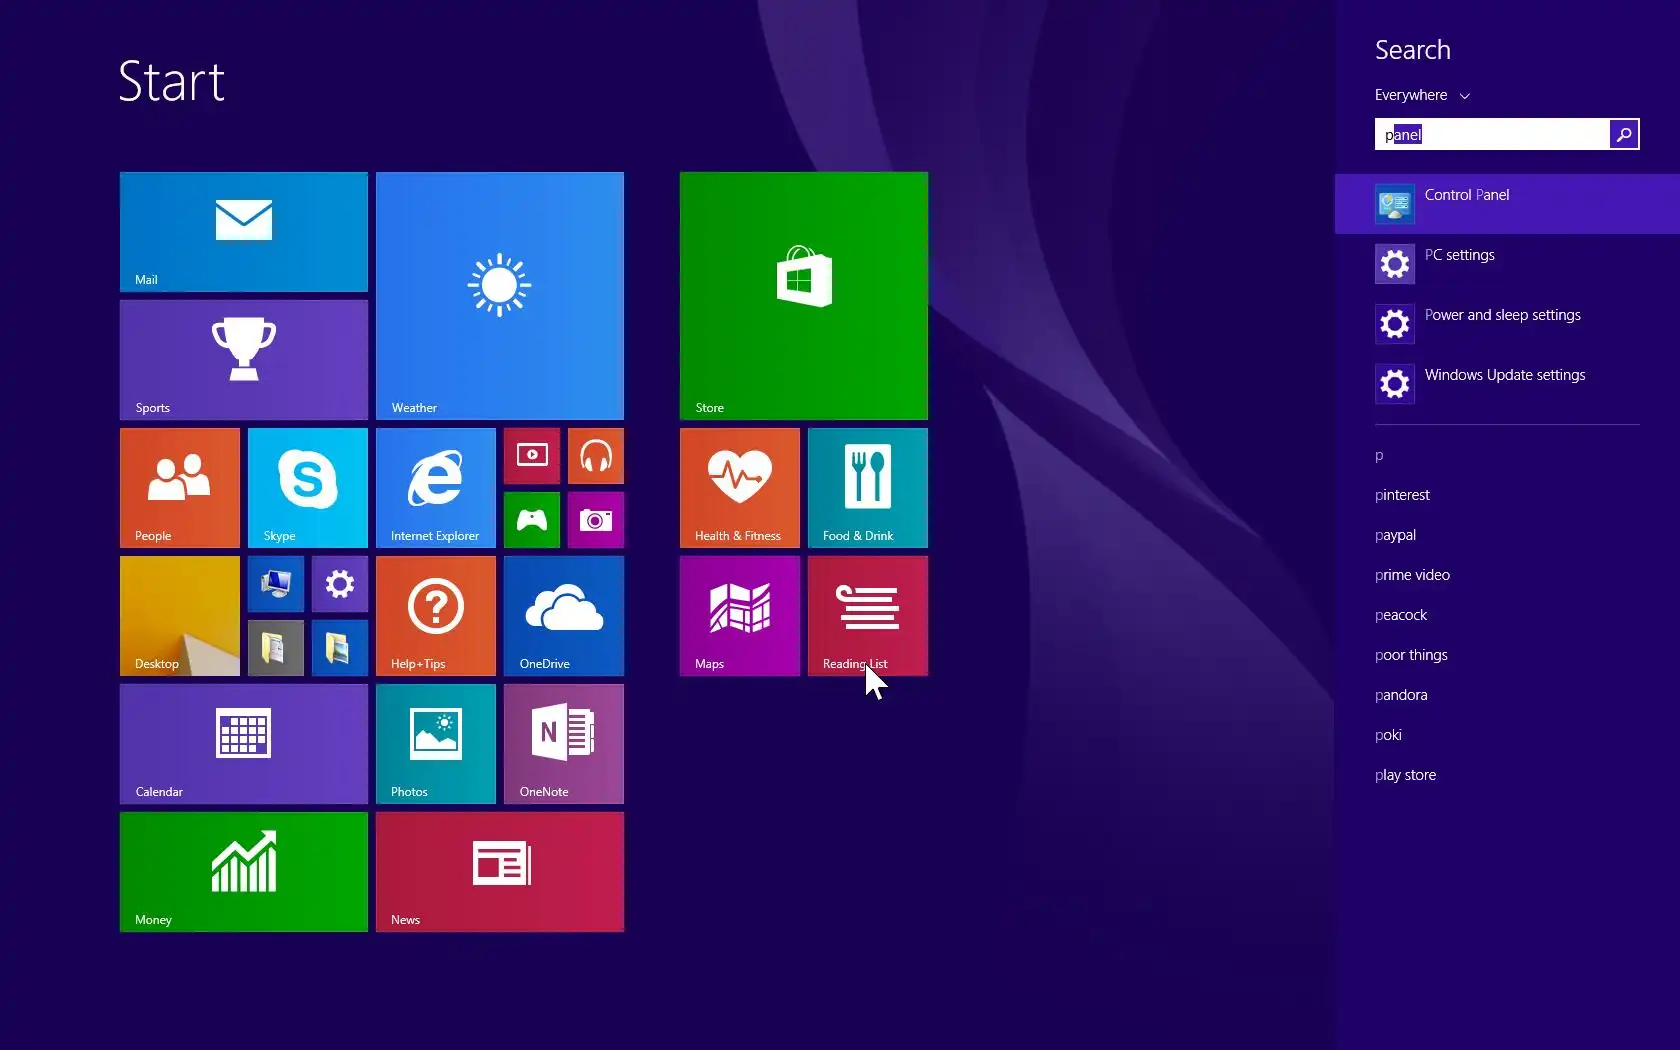Launch the OneNote tile
This screenshot has height=1050, width=1680.
tap(564, 744)
